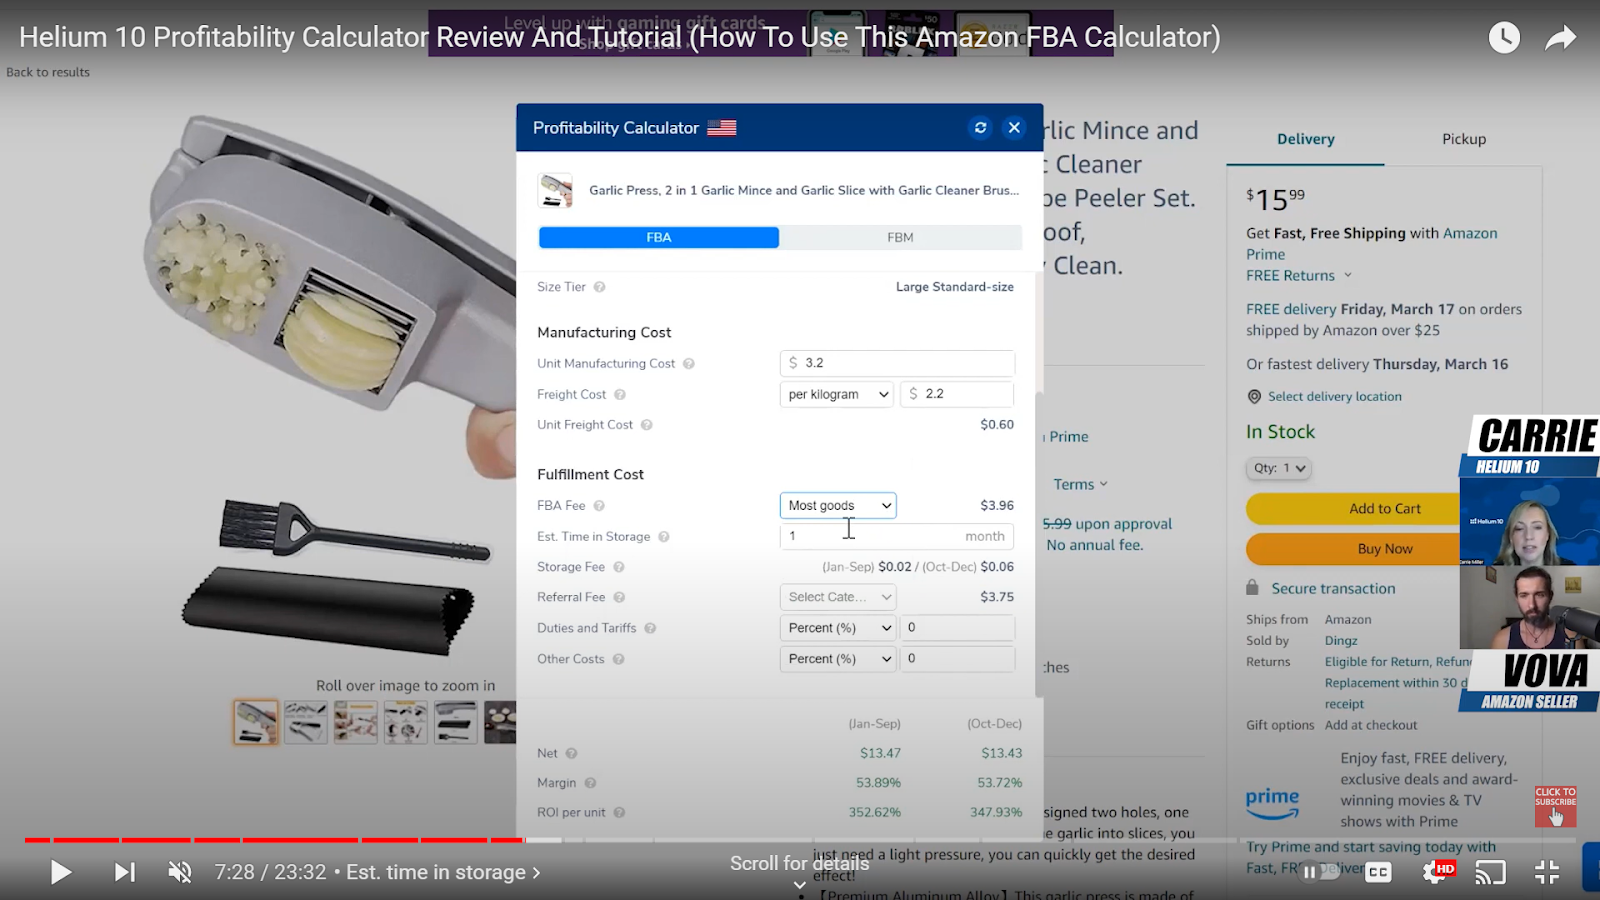
Task: Open Duties and Tariffs Percent dropdown
Action: tap(838, 628)
